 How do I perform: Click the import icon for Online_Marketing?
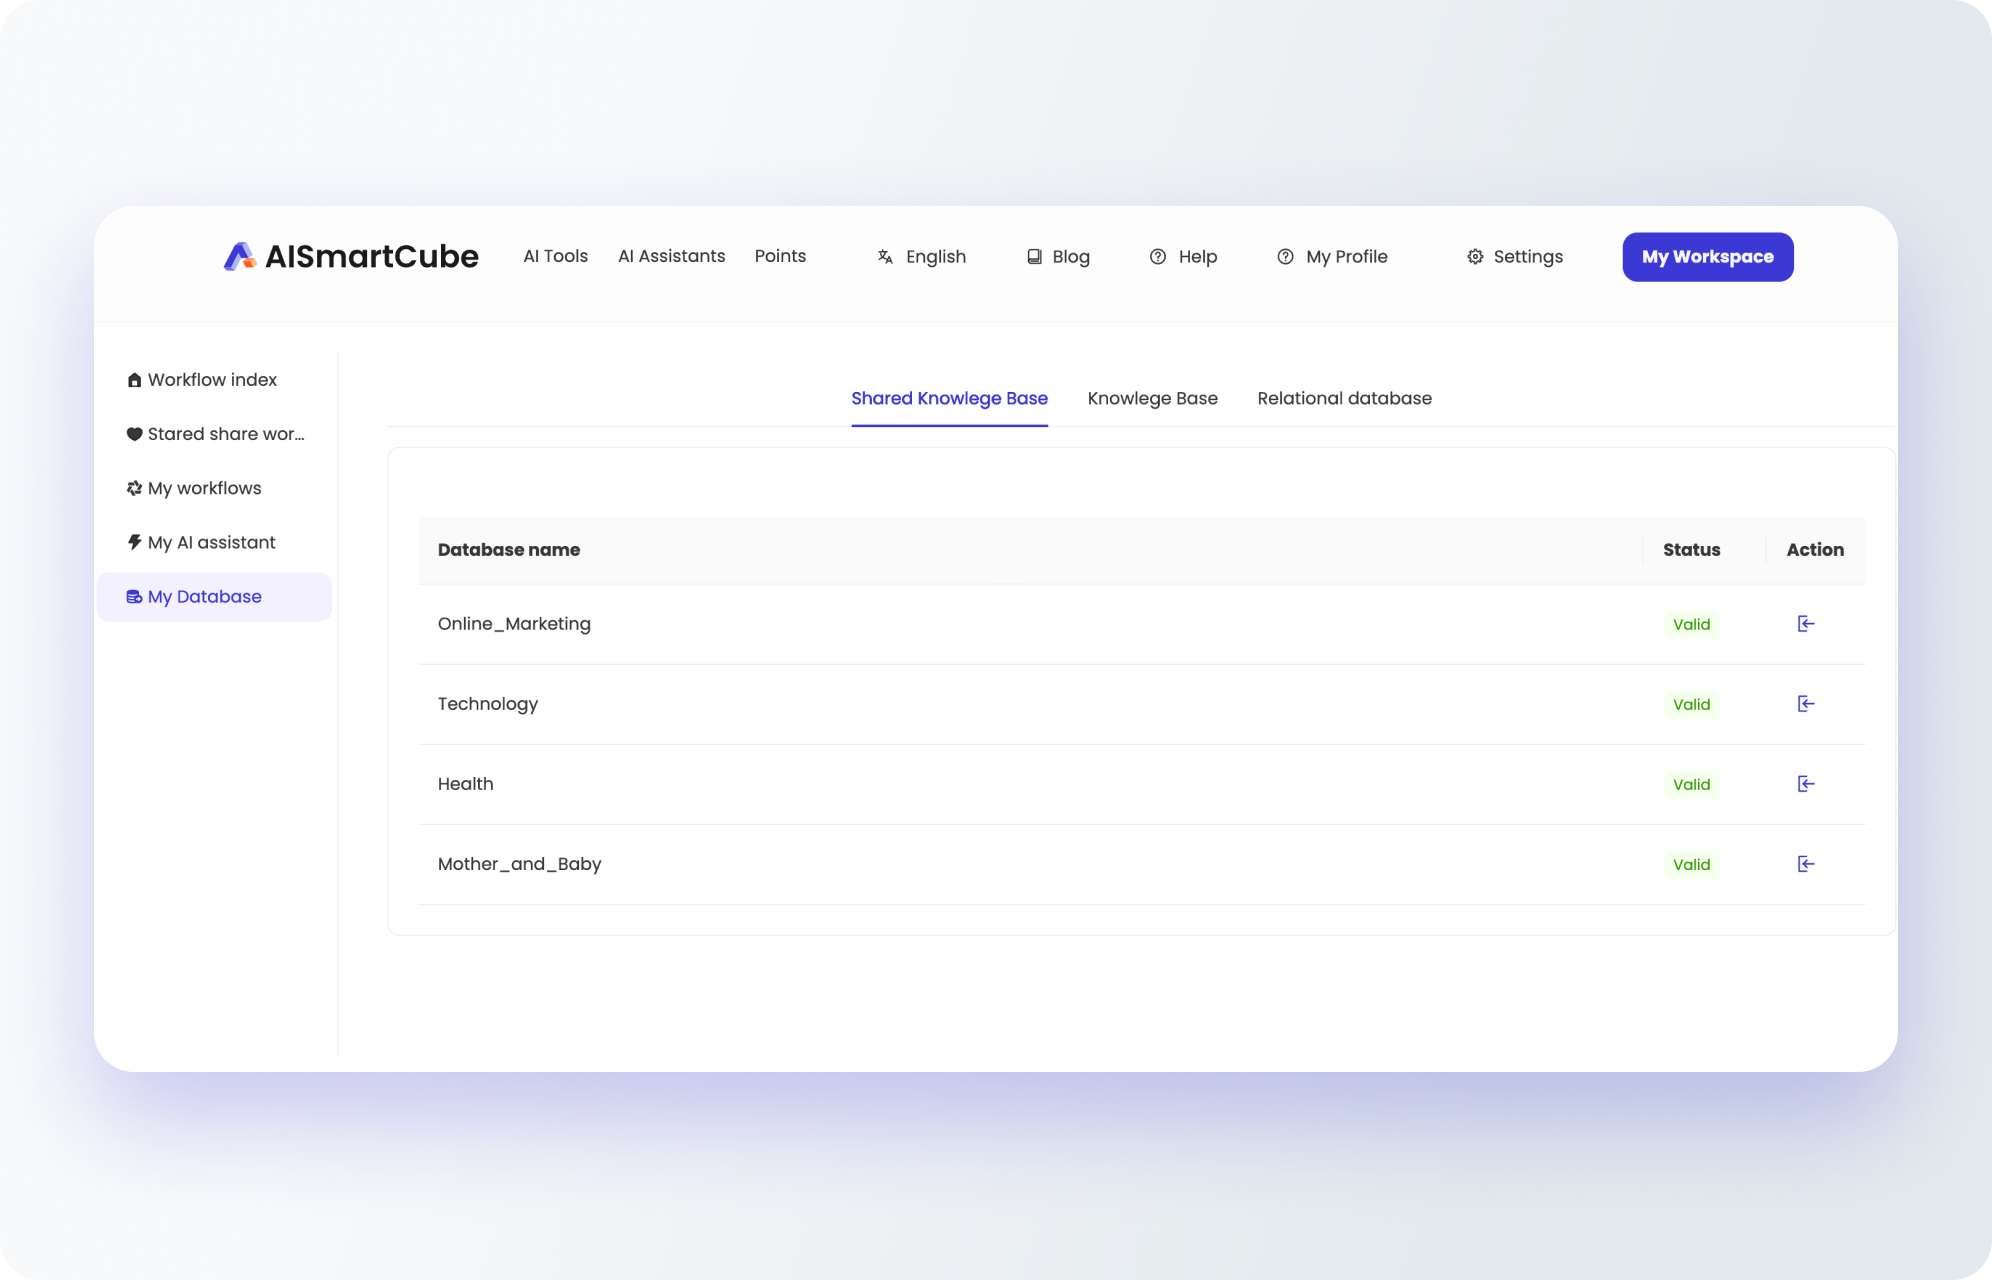point(1805,624)
